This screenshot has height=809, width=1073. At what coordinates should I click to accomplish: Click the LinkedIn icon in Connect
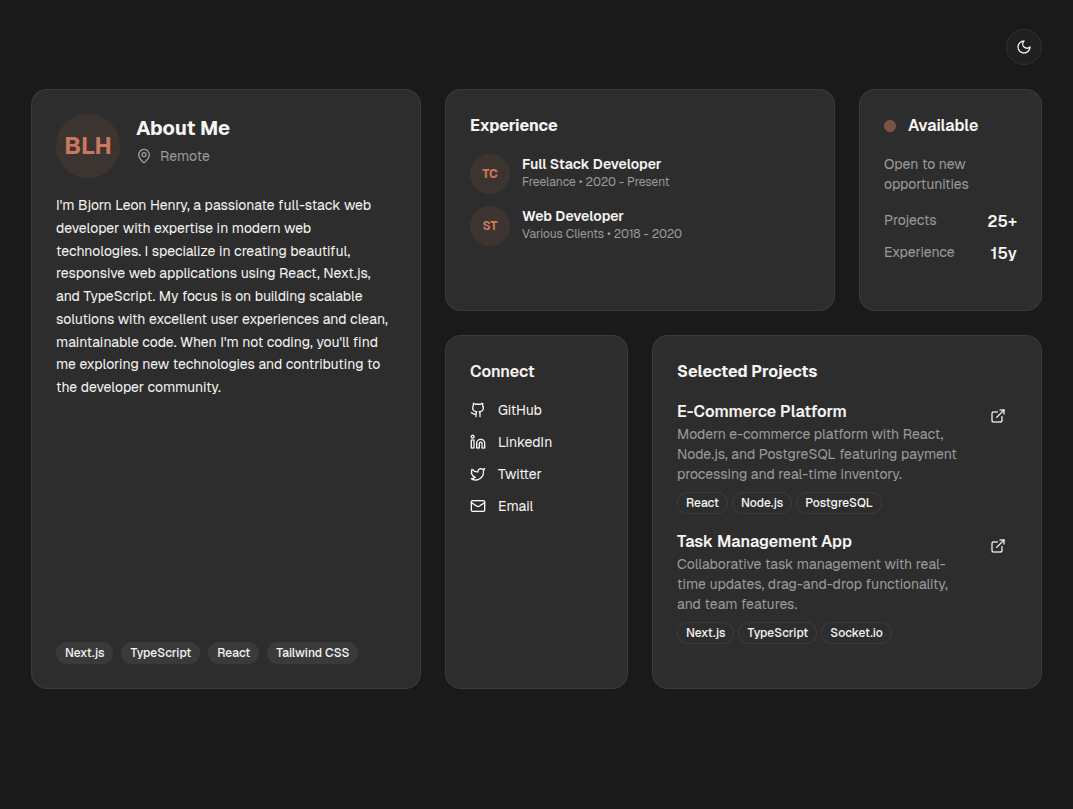pos(478,442)
